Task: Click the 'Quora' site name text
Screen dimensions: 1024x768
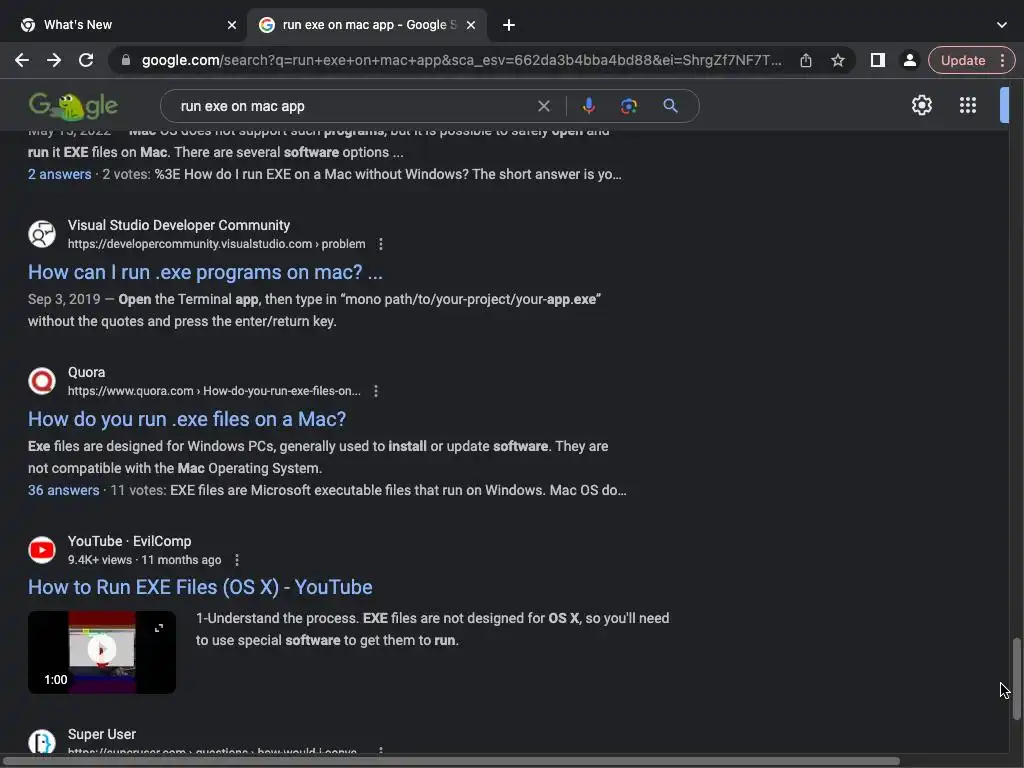Action: click(86, 372)
